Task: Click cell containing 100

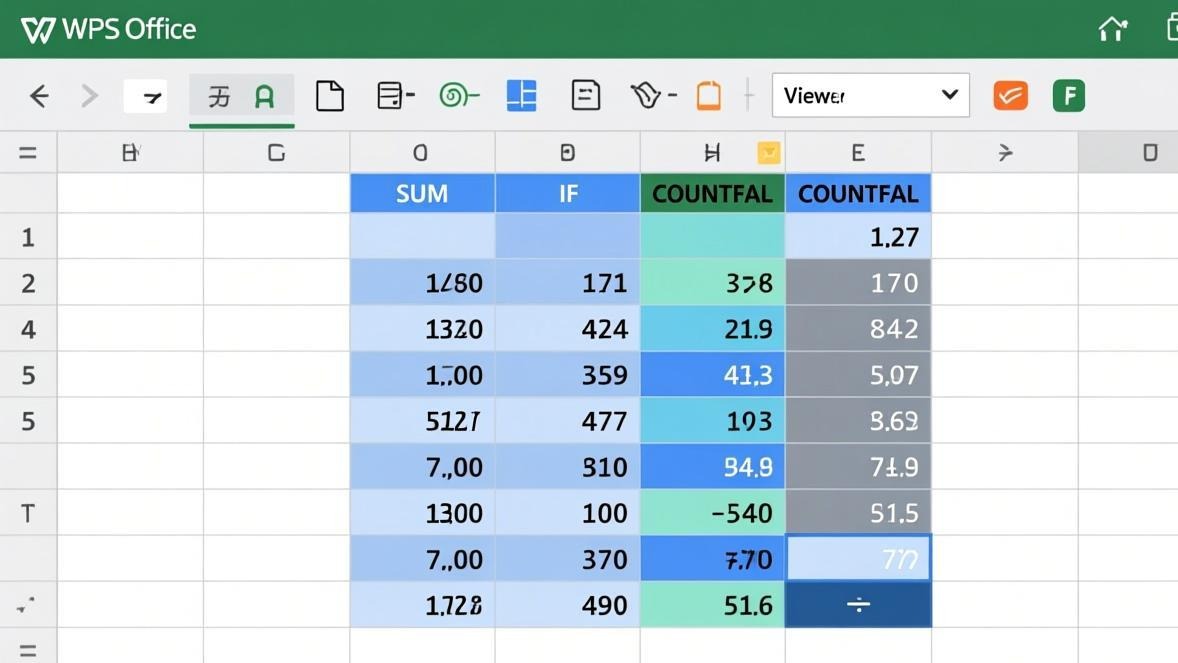Action: (568, 513)
